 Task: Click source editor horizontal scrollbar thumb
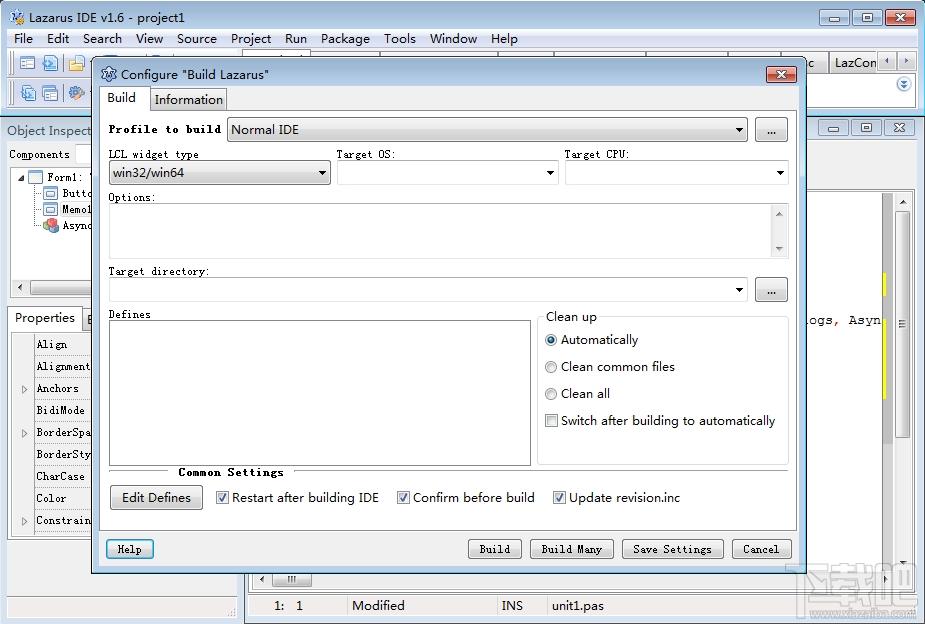pos(291,579)
